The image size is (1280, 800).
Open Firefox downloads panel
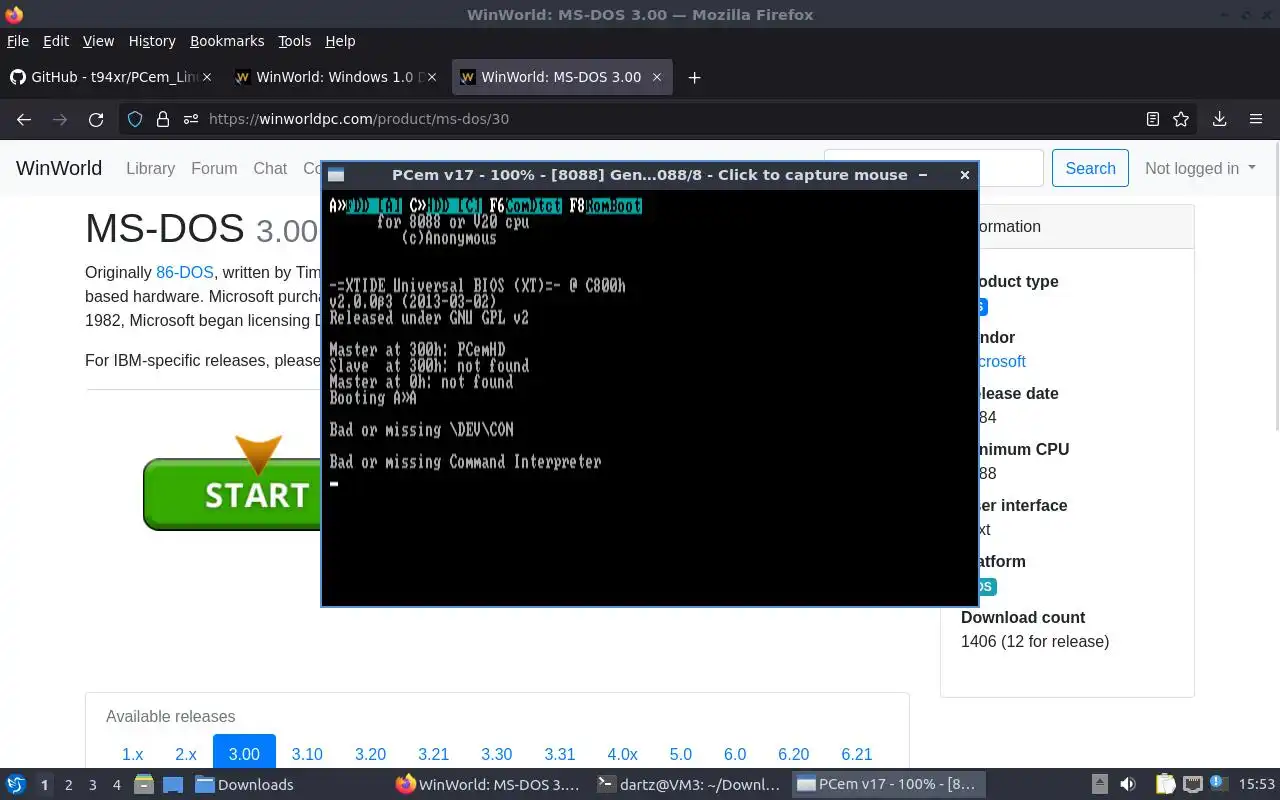tap(1219, 119)
